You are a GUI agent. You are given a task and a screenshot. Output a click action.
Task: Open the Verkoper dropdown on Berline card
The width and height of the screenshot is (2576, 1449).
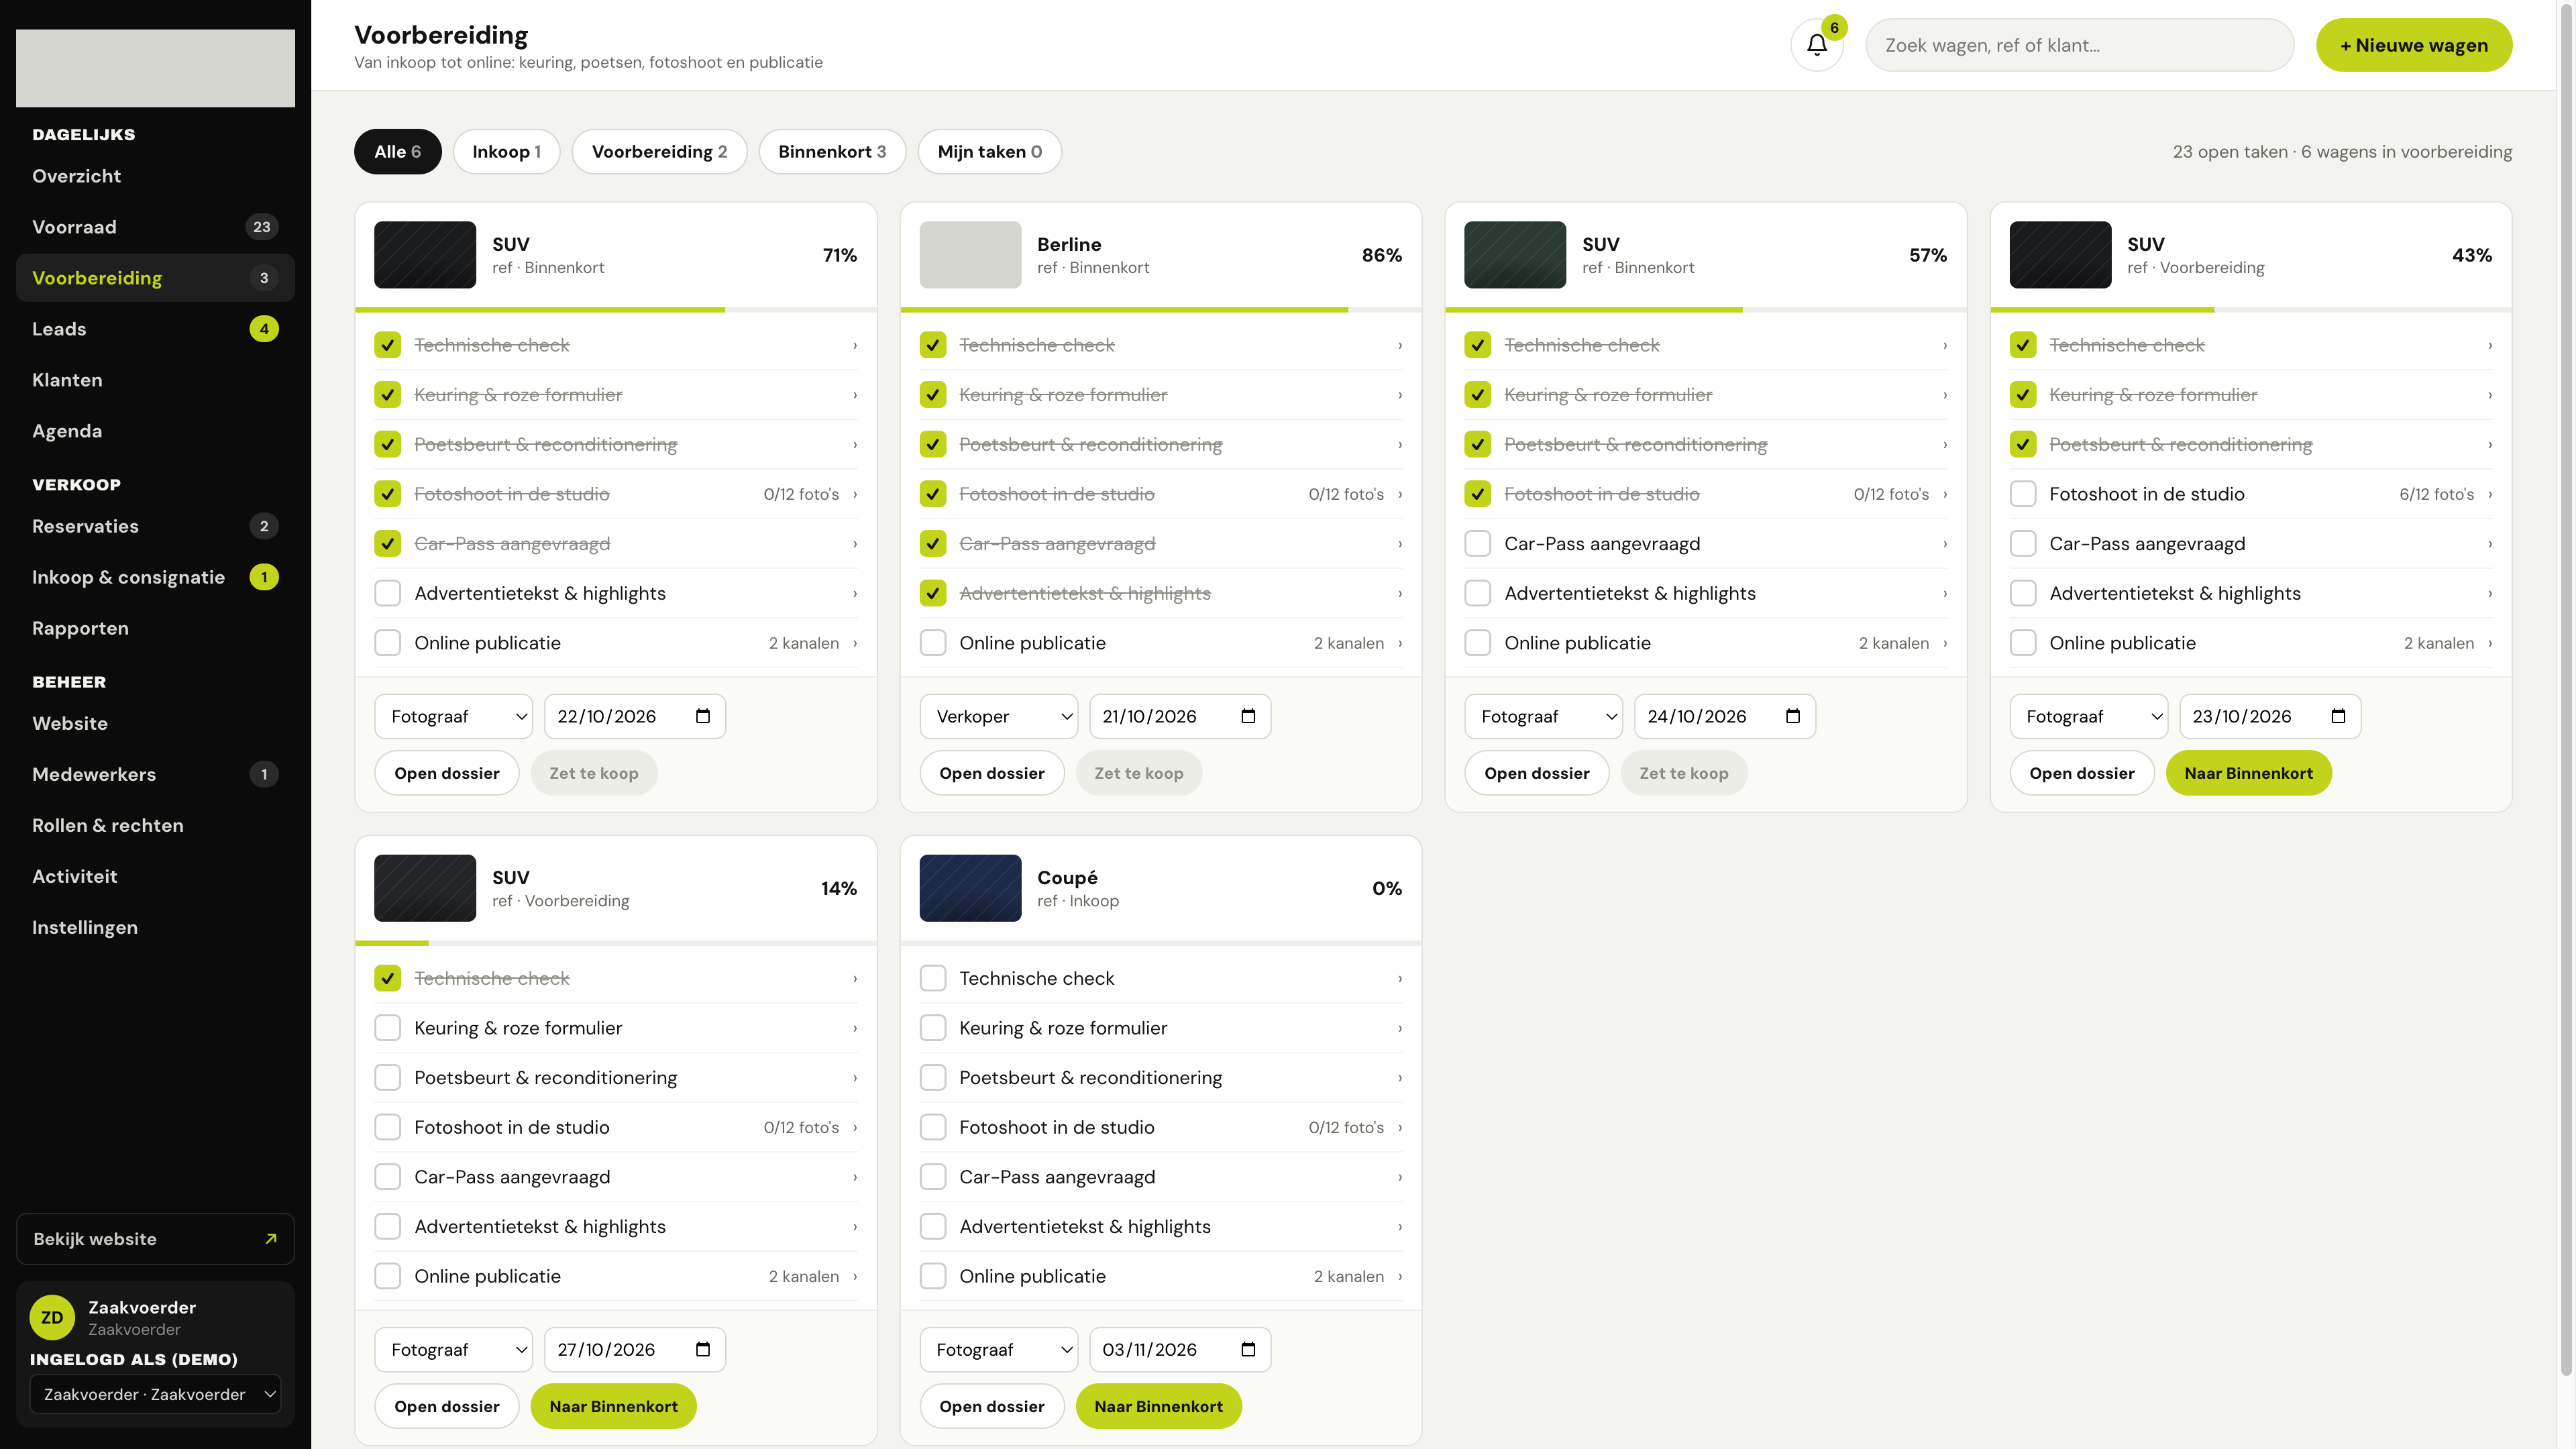(x=999, y=716)
